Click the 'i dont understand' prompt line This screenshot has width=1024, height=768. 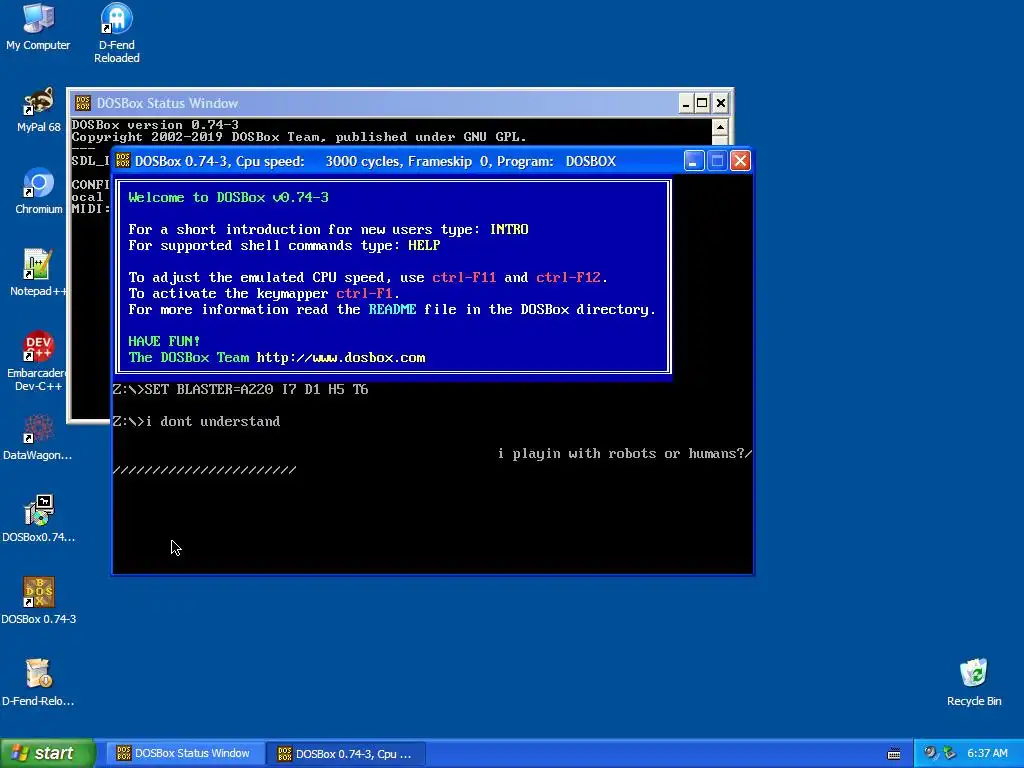pyautogui.click(x=197, y=421)
